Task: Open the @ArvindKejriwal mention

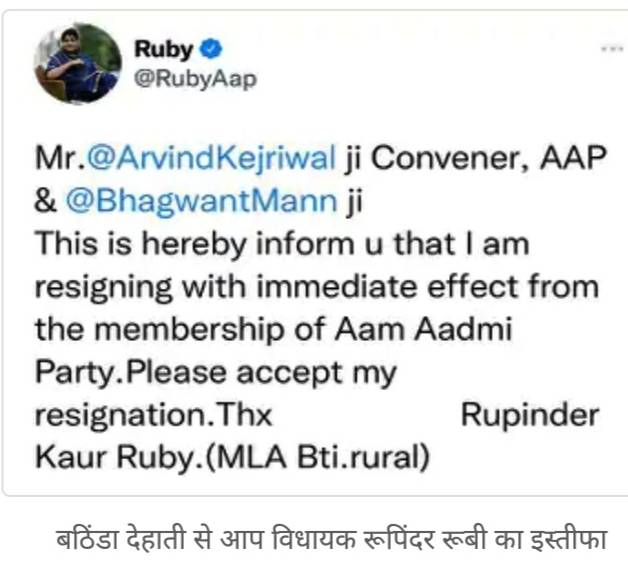Action: [x=211, y=158]
